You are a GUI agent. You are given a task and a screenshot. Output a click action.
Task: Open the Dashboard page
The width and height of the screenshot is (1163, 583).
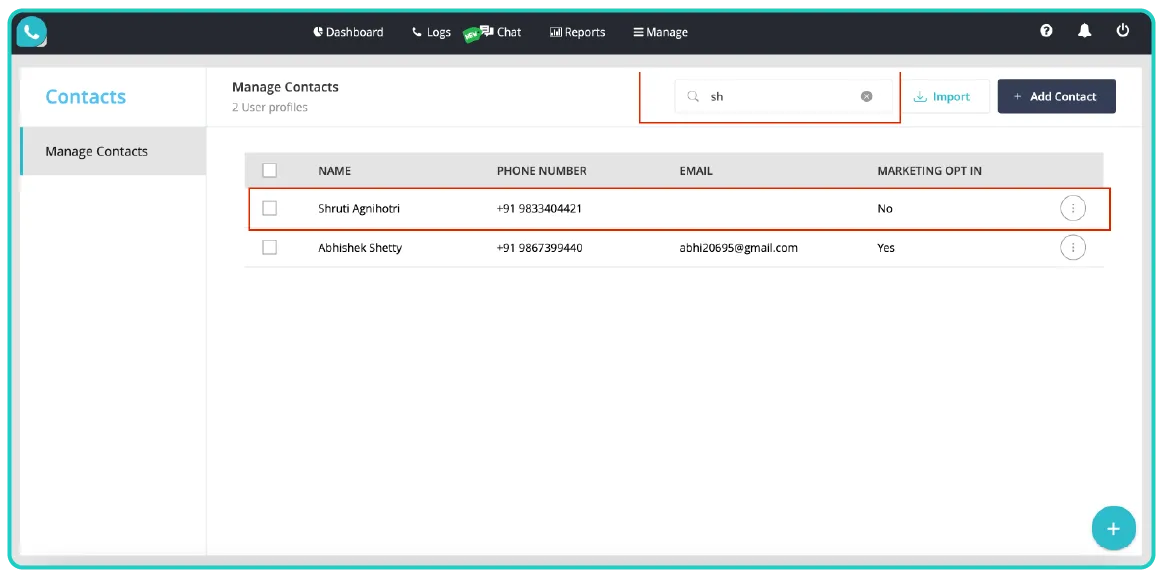[x=348, y=32]
